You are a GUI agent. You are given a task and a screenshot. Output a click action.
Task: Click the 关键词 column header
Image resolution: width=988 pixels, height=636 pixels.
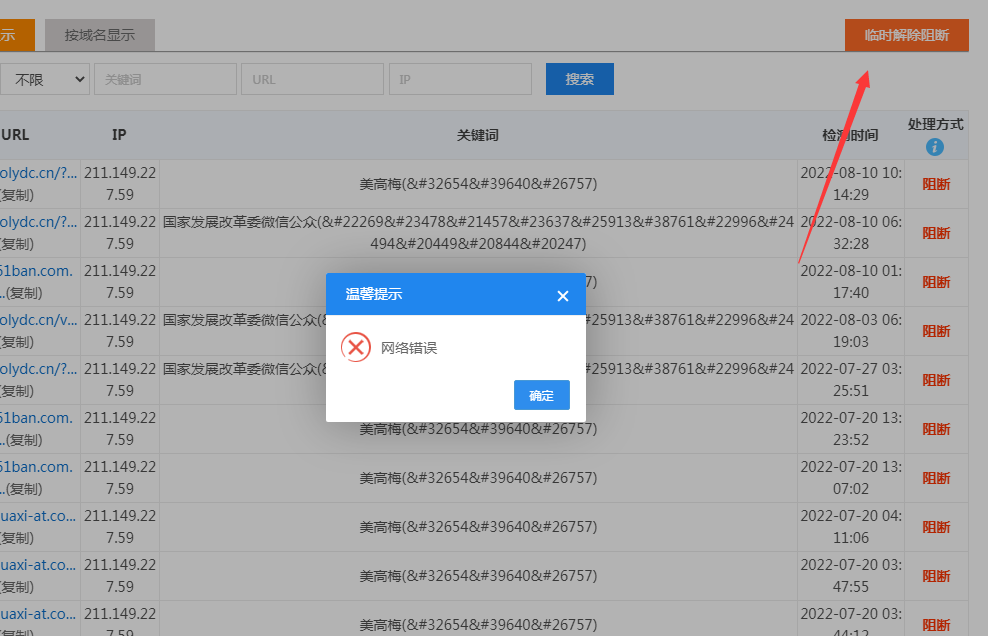click(477, 135)
